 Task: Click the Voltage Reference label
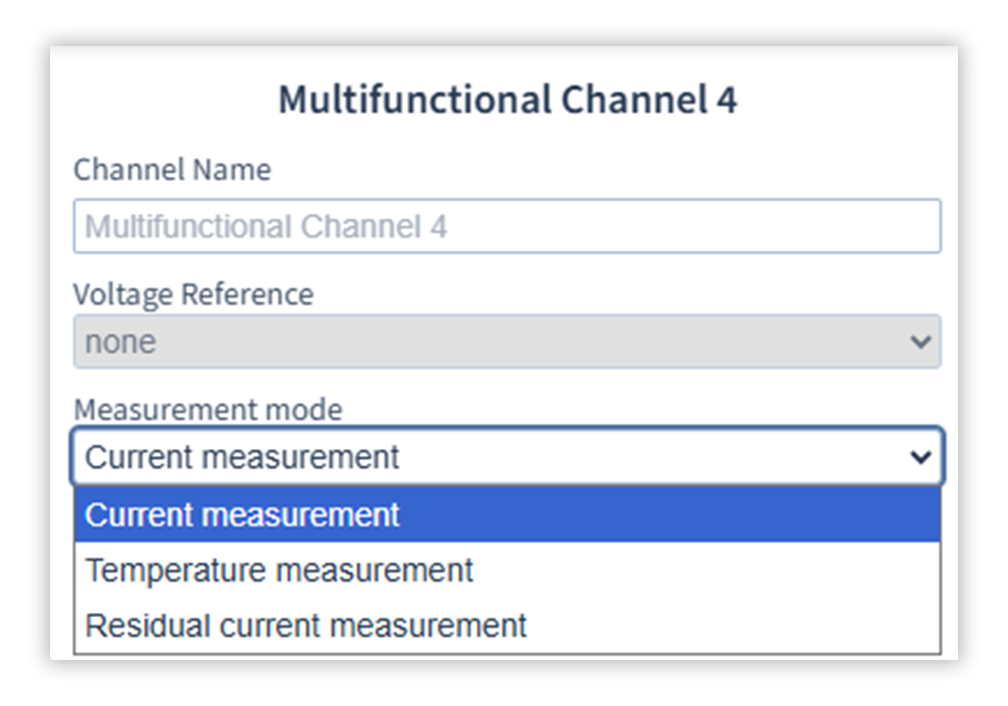point(193,295)
